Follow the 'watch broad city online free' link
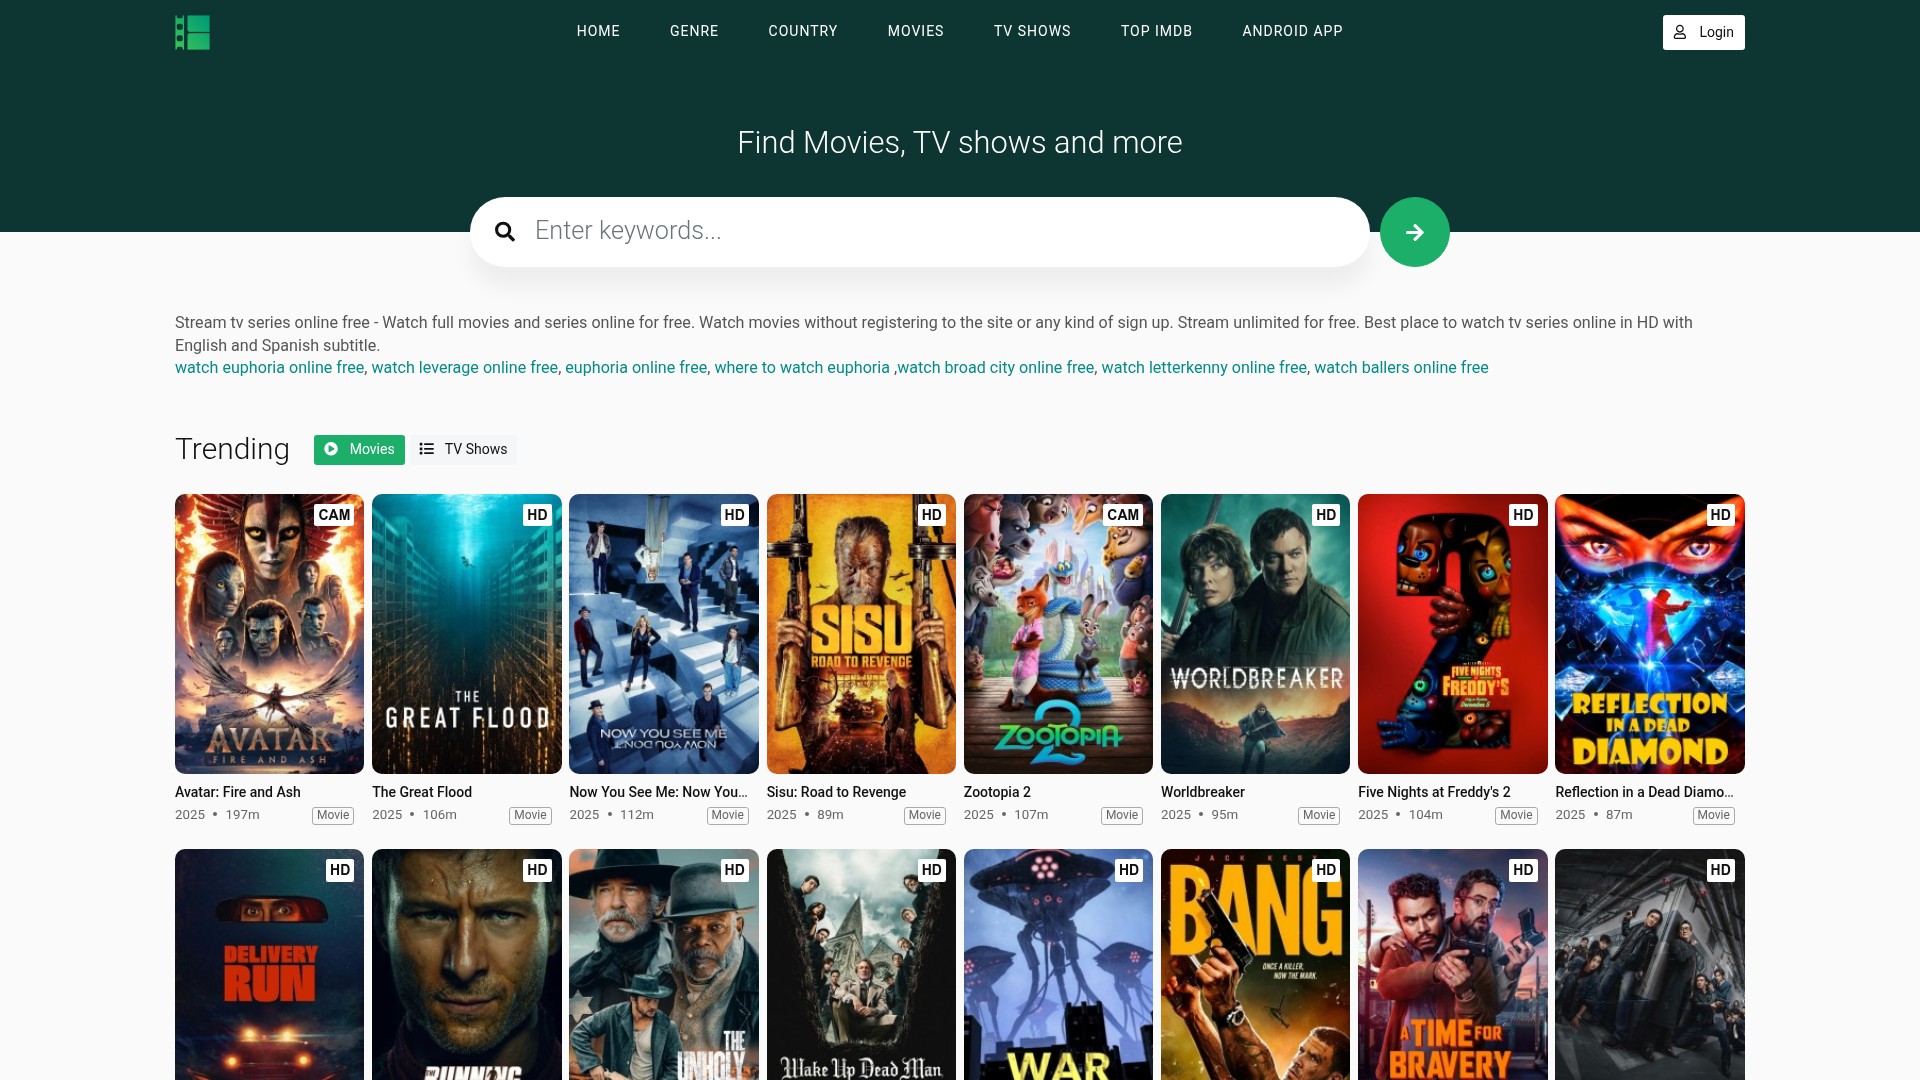Image resolution: width=1920 pixels, height=1080 pixels. click(996, 368)
